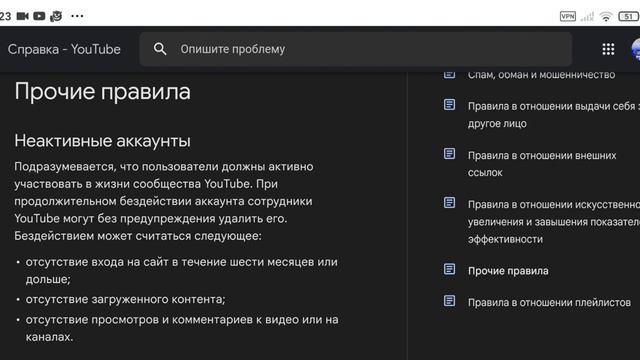Open article on artificial metrics inflation
Viewport: 640px width, 360px height.
point(553,222)
